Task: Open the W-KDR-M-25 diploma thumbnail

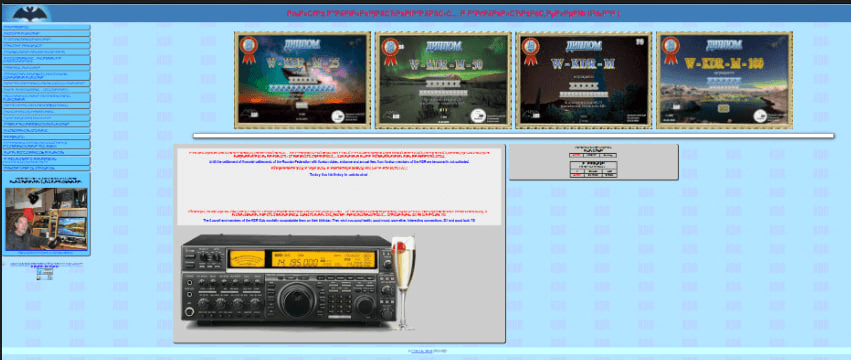Action: [x=302, y=80]
